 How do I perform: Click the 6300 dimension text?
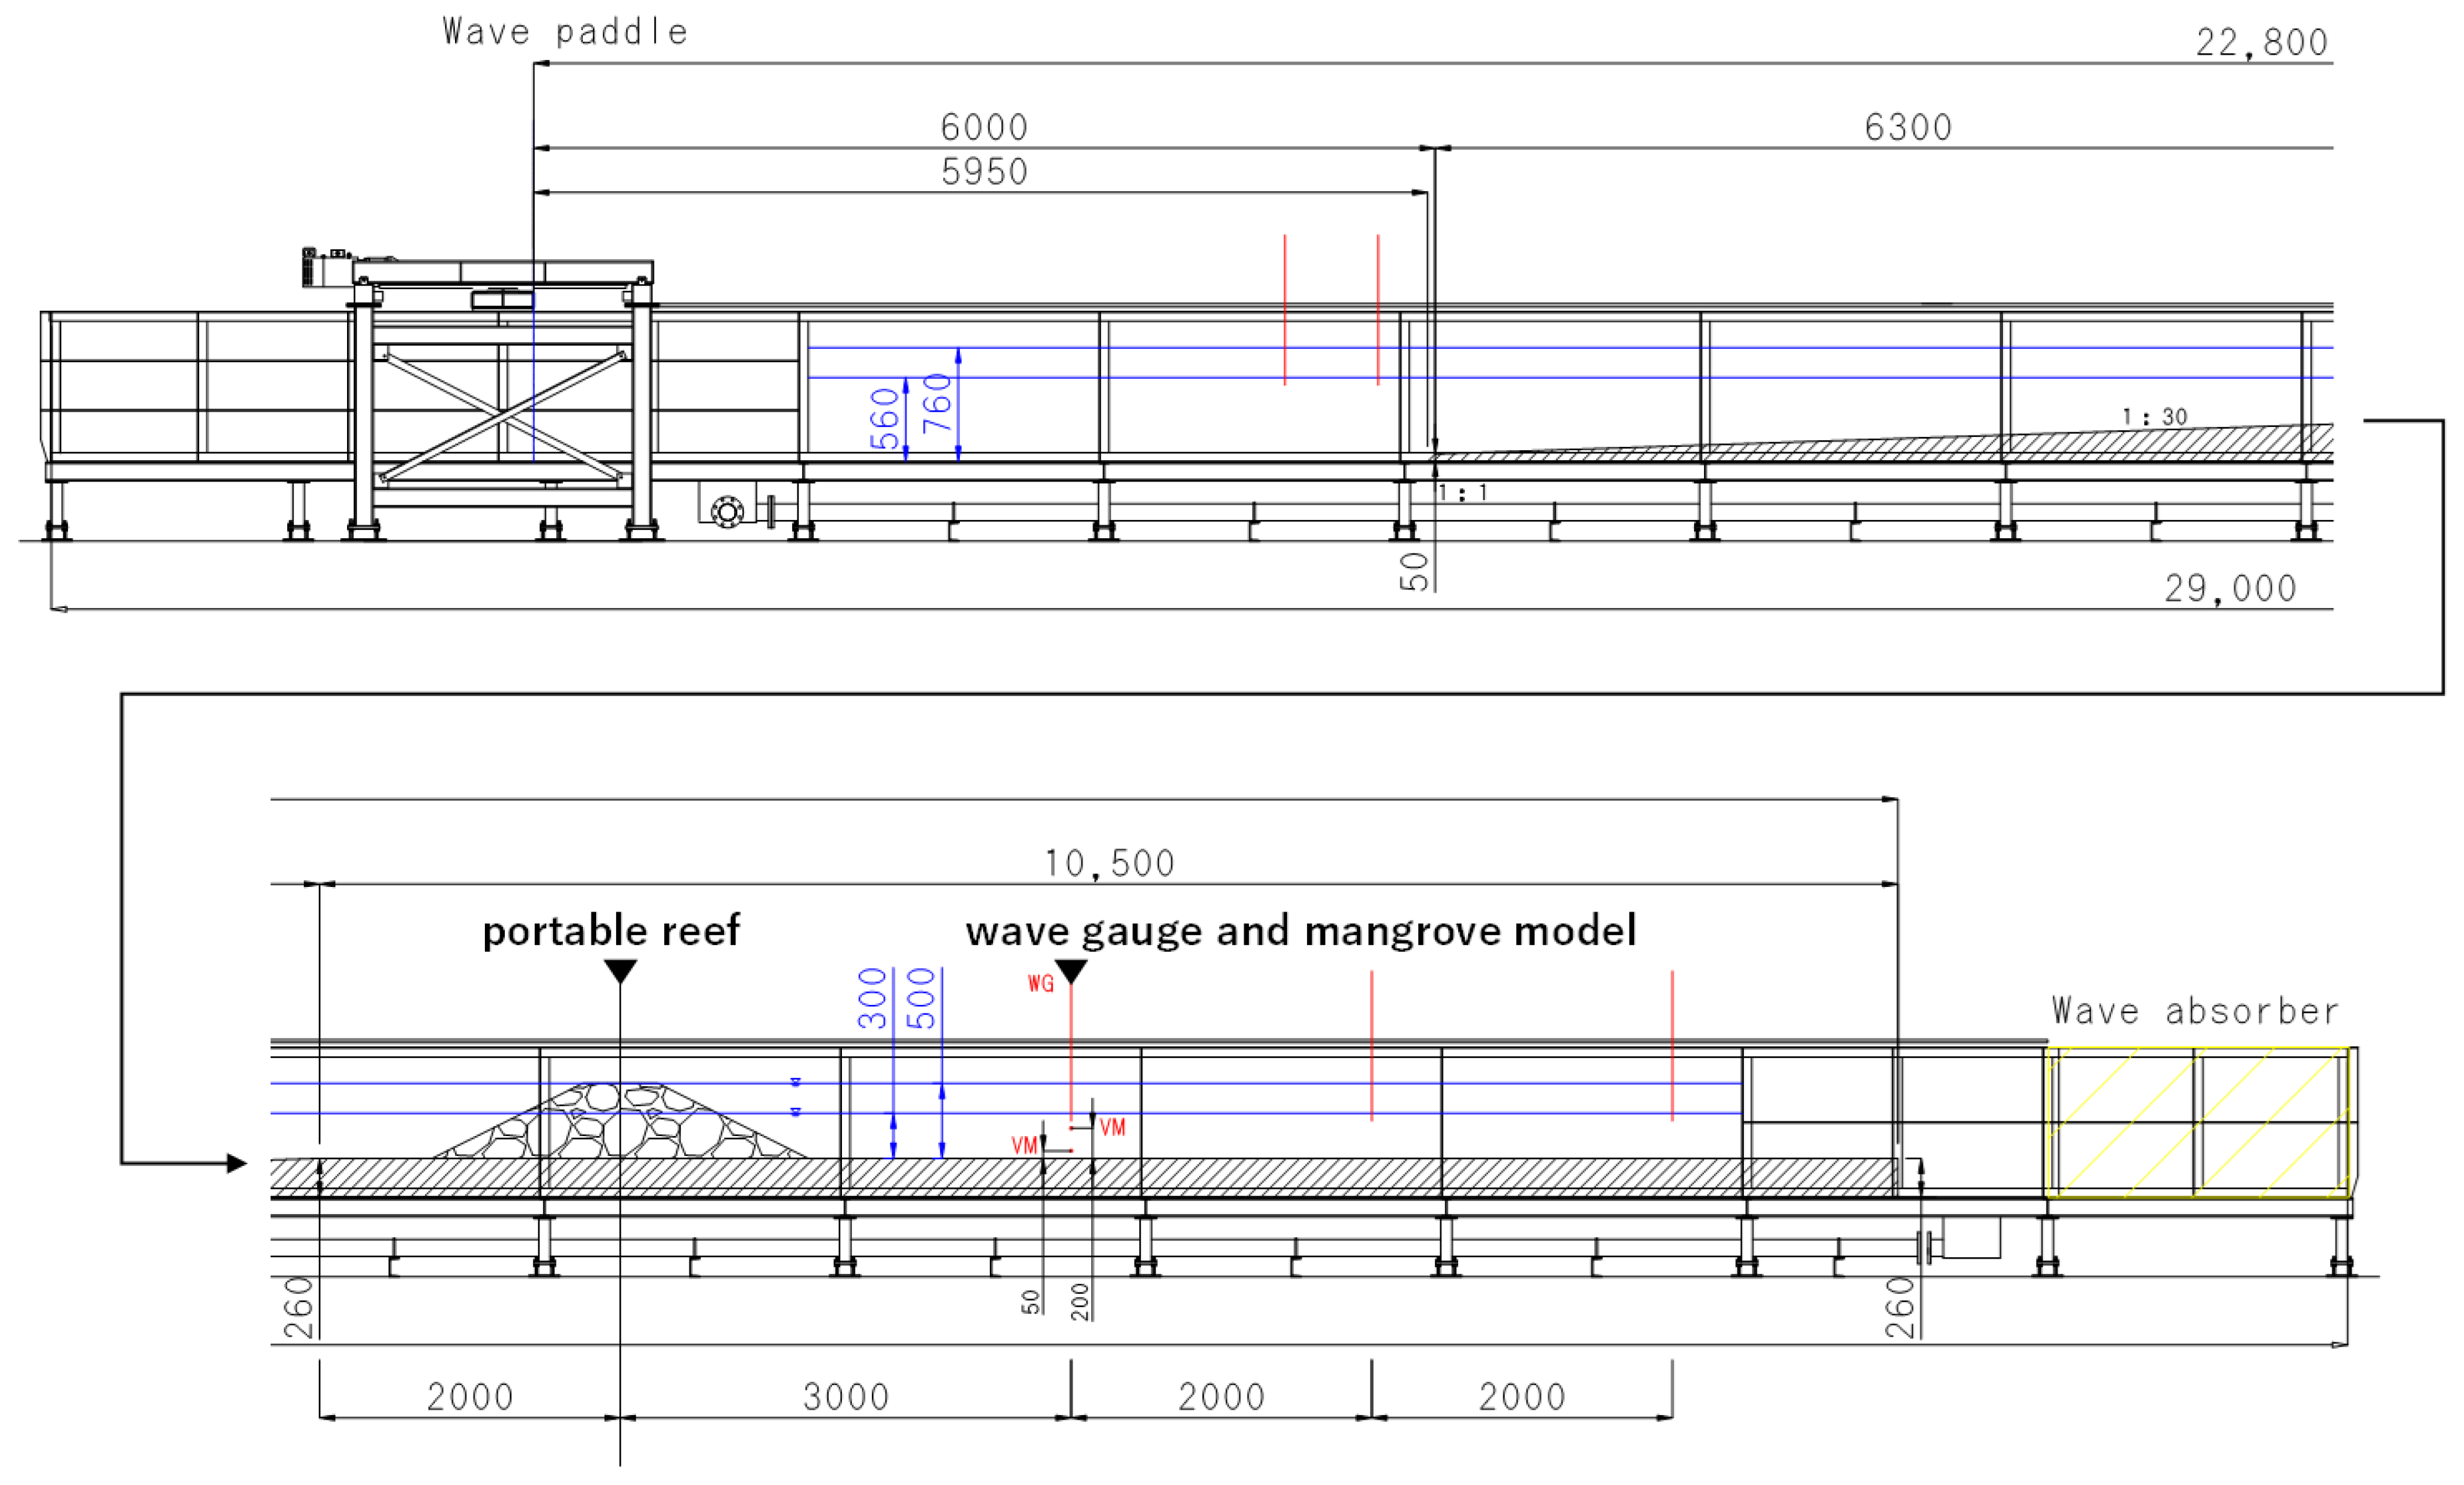(1908, 128)
